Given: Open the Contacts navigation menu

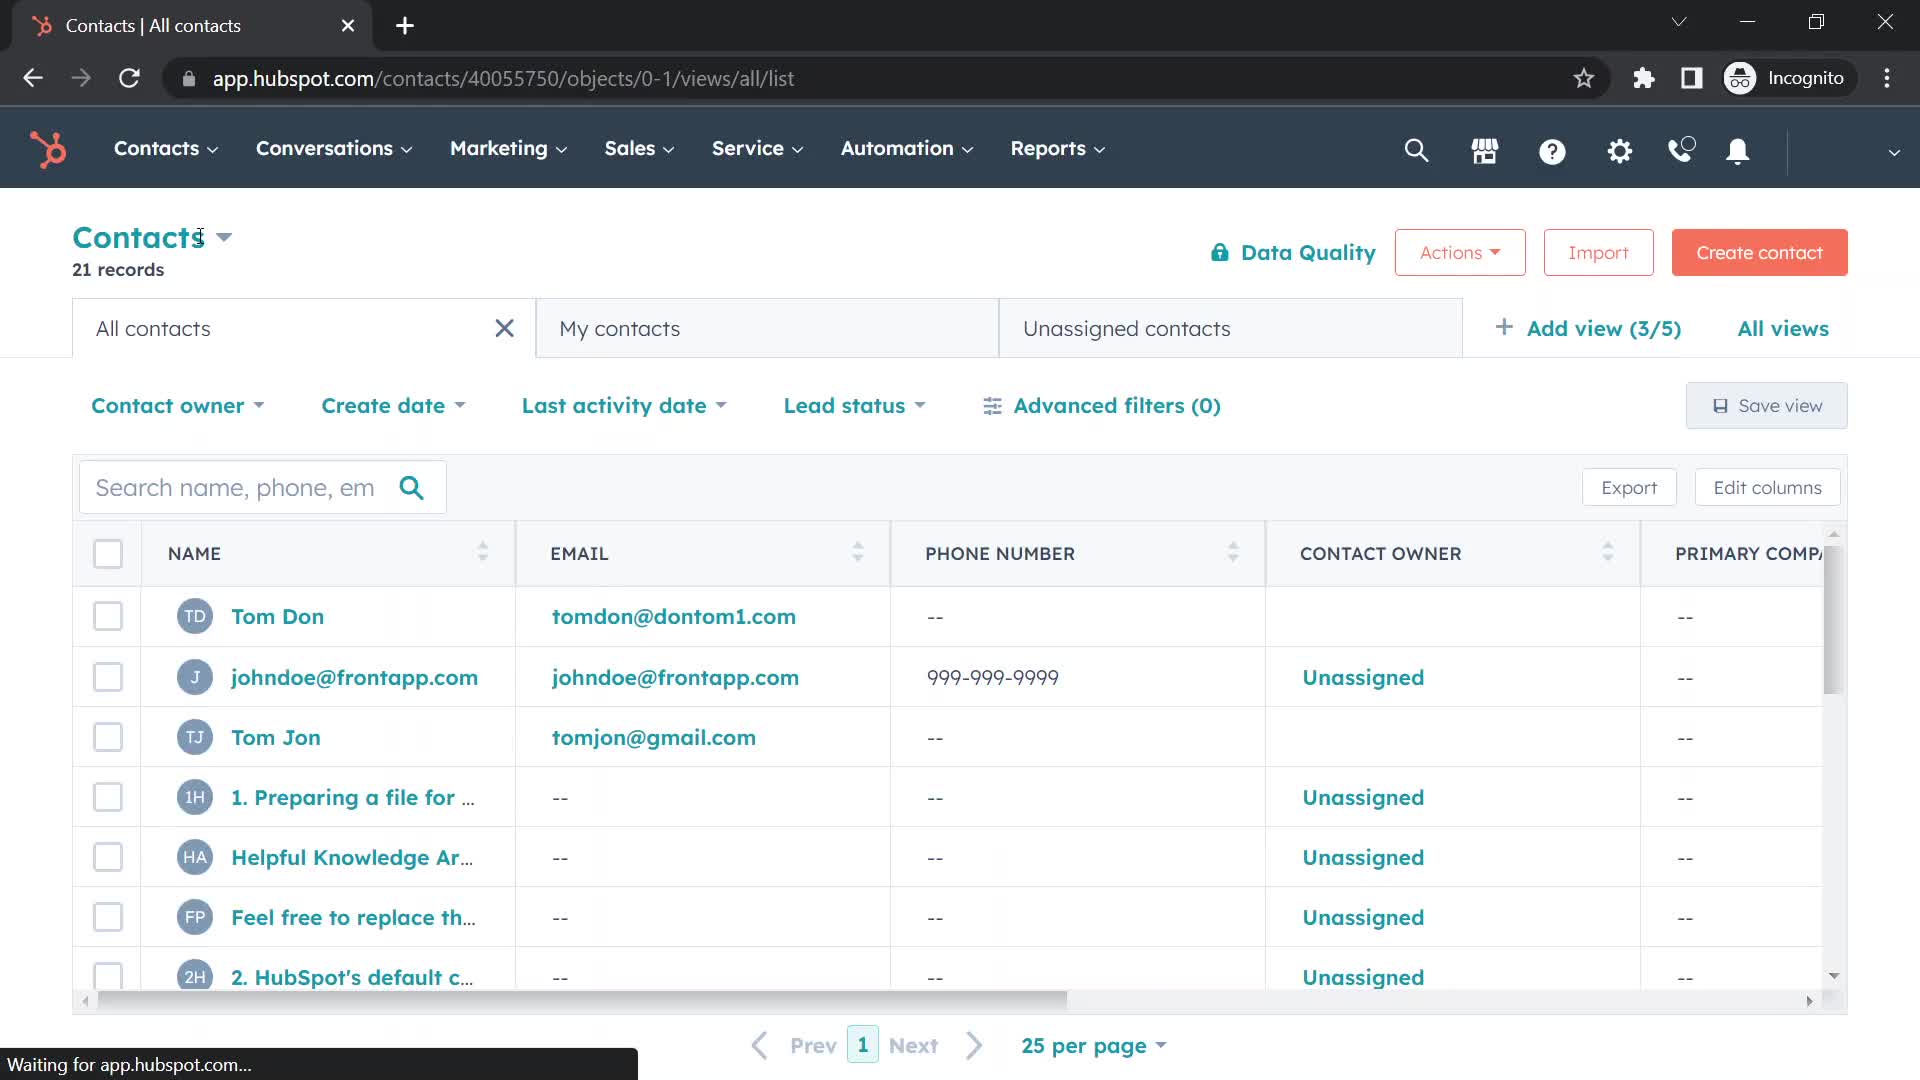Looking at the screenshot, I should (x=166, y=149).
